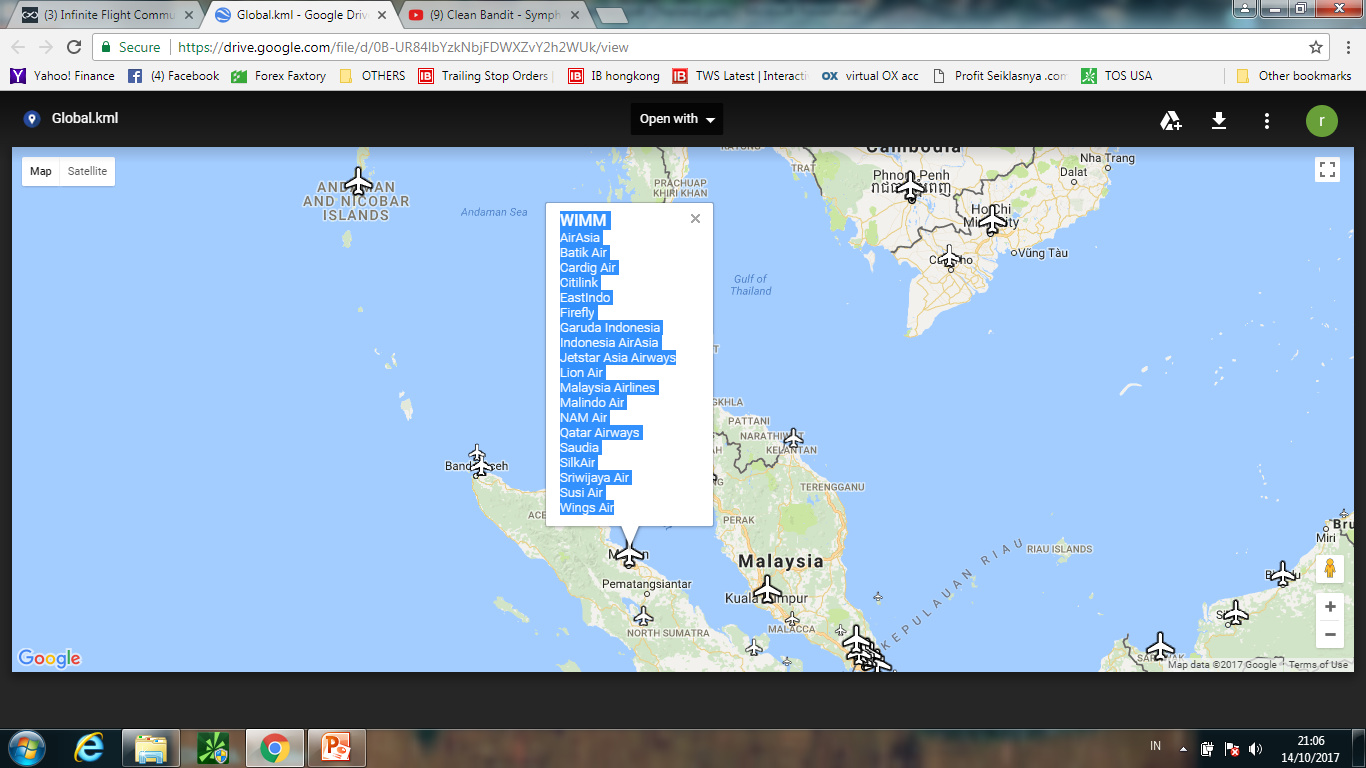Screen dimensions: 1366x768
Task: Open the Chrome customize menu
Action: tap(1348, 47)
